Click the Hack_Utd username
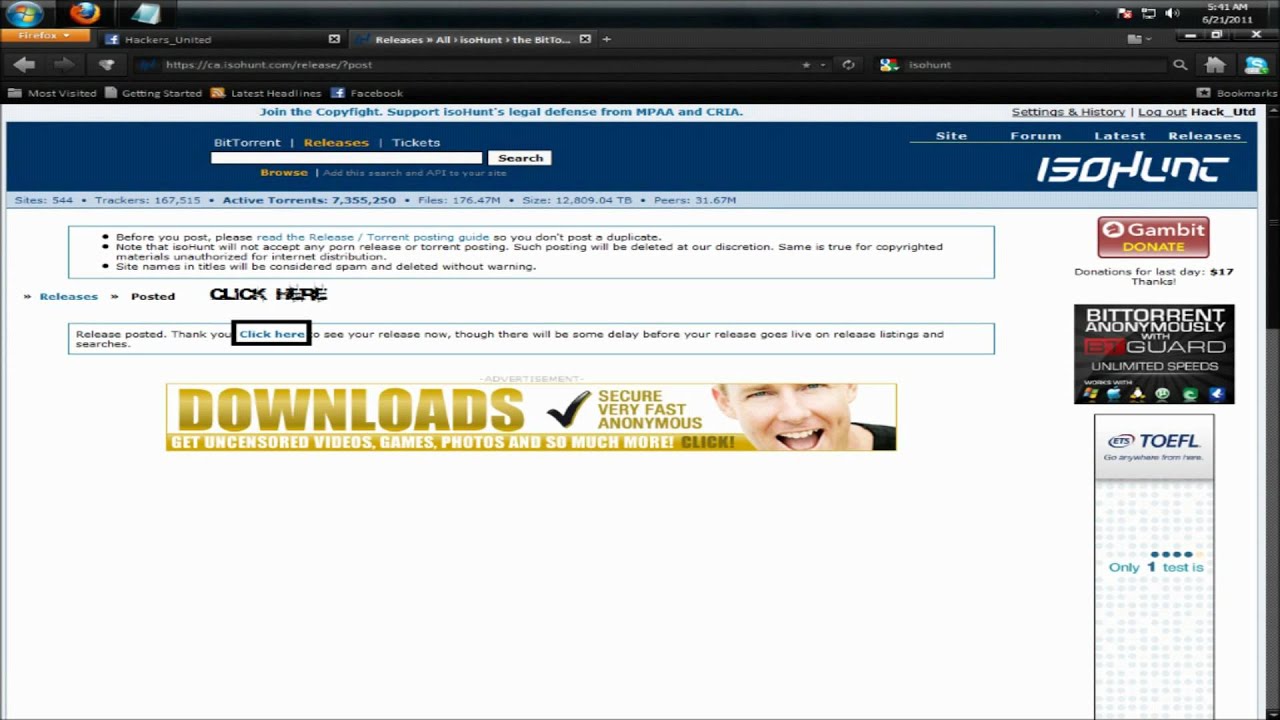 [1223, 112]
